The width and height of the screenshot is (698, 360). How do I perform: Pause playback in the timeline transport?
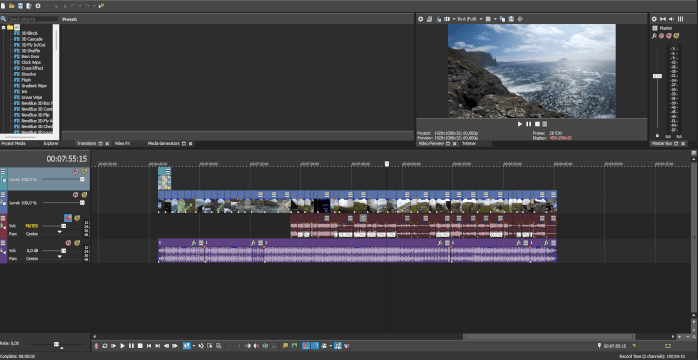(131, 346)
